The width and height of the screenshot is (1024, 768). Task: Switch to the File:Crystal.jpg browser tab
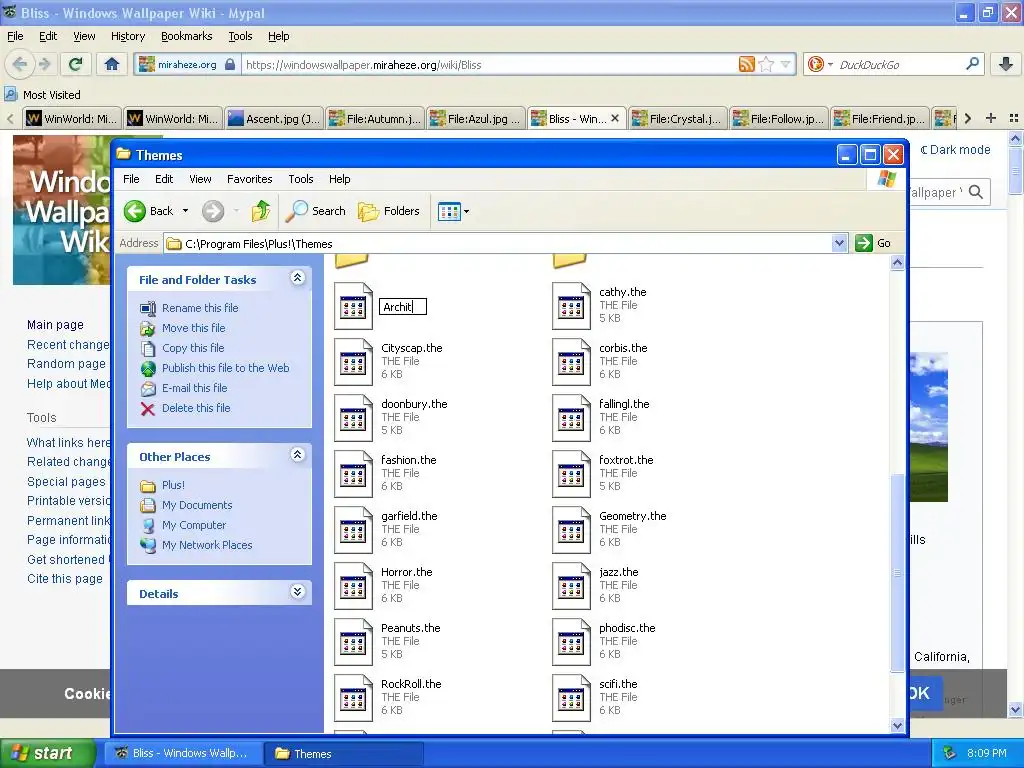pos(678,119)
